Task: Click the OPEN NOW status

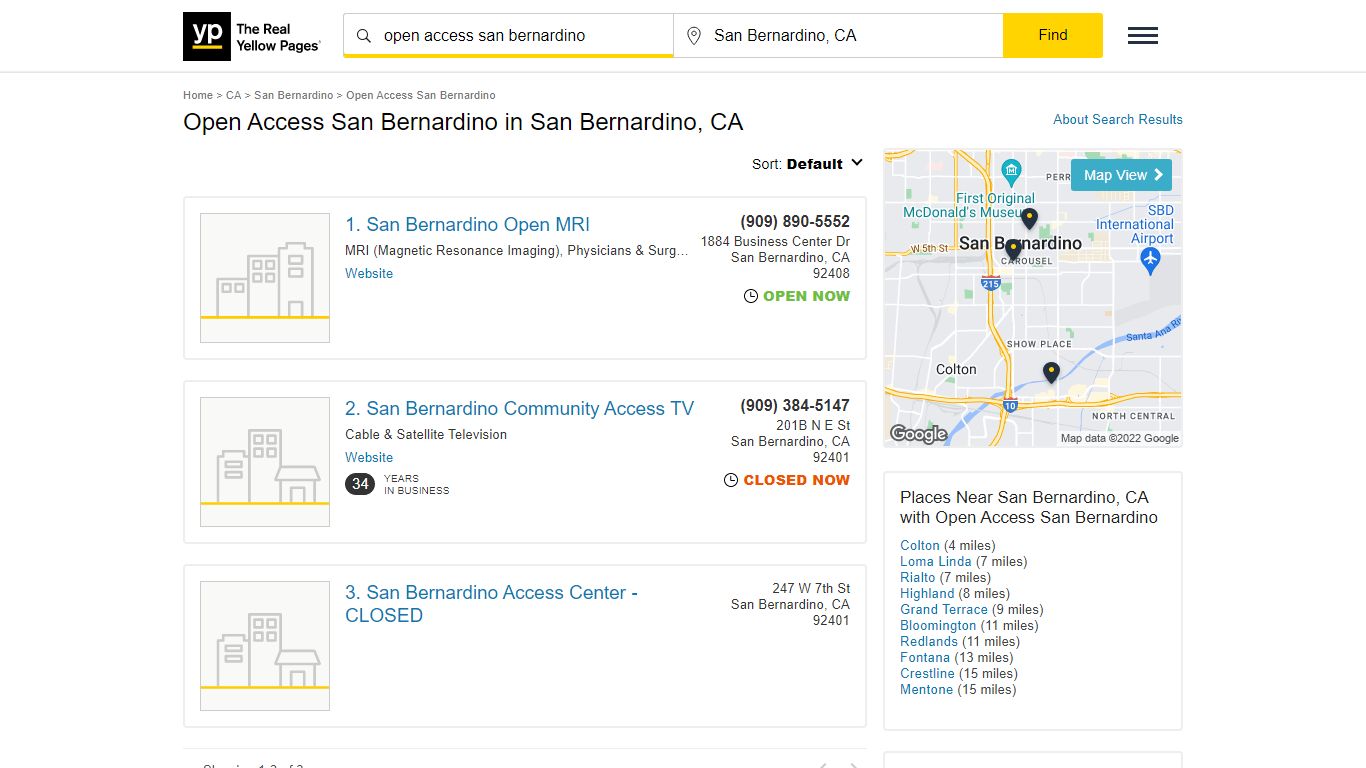Action: coord(797,296)
